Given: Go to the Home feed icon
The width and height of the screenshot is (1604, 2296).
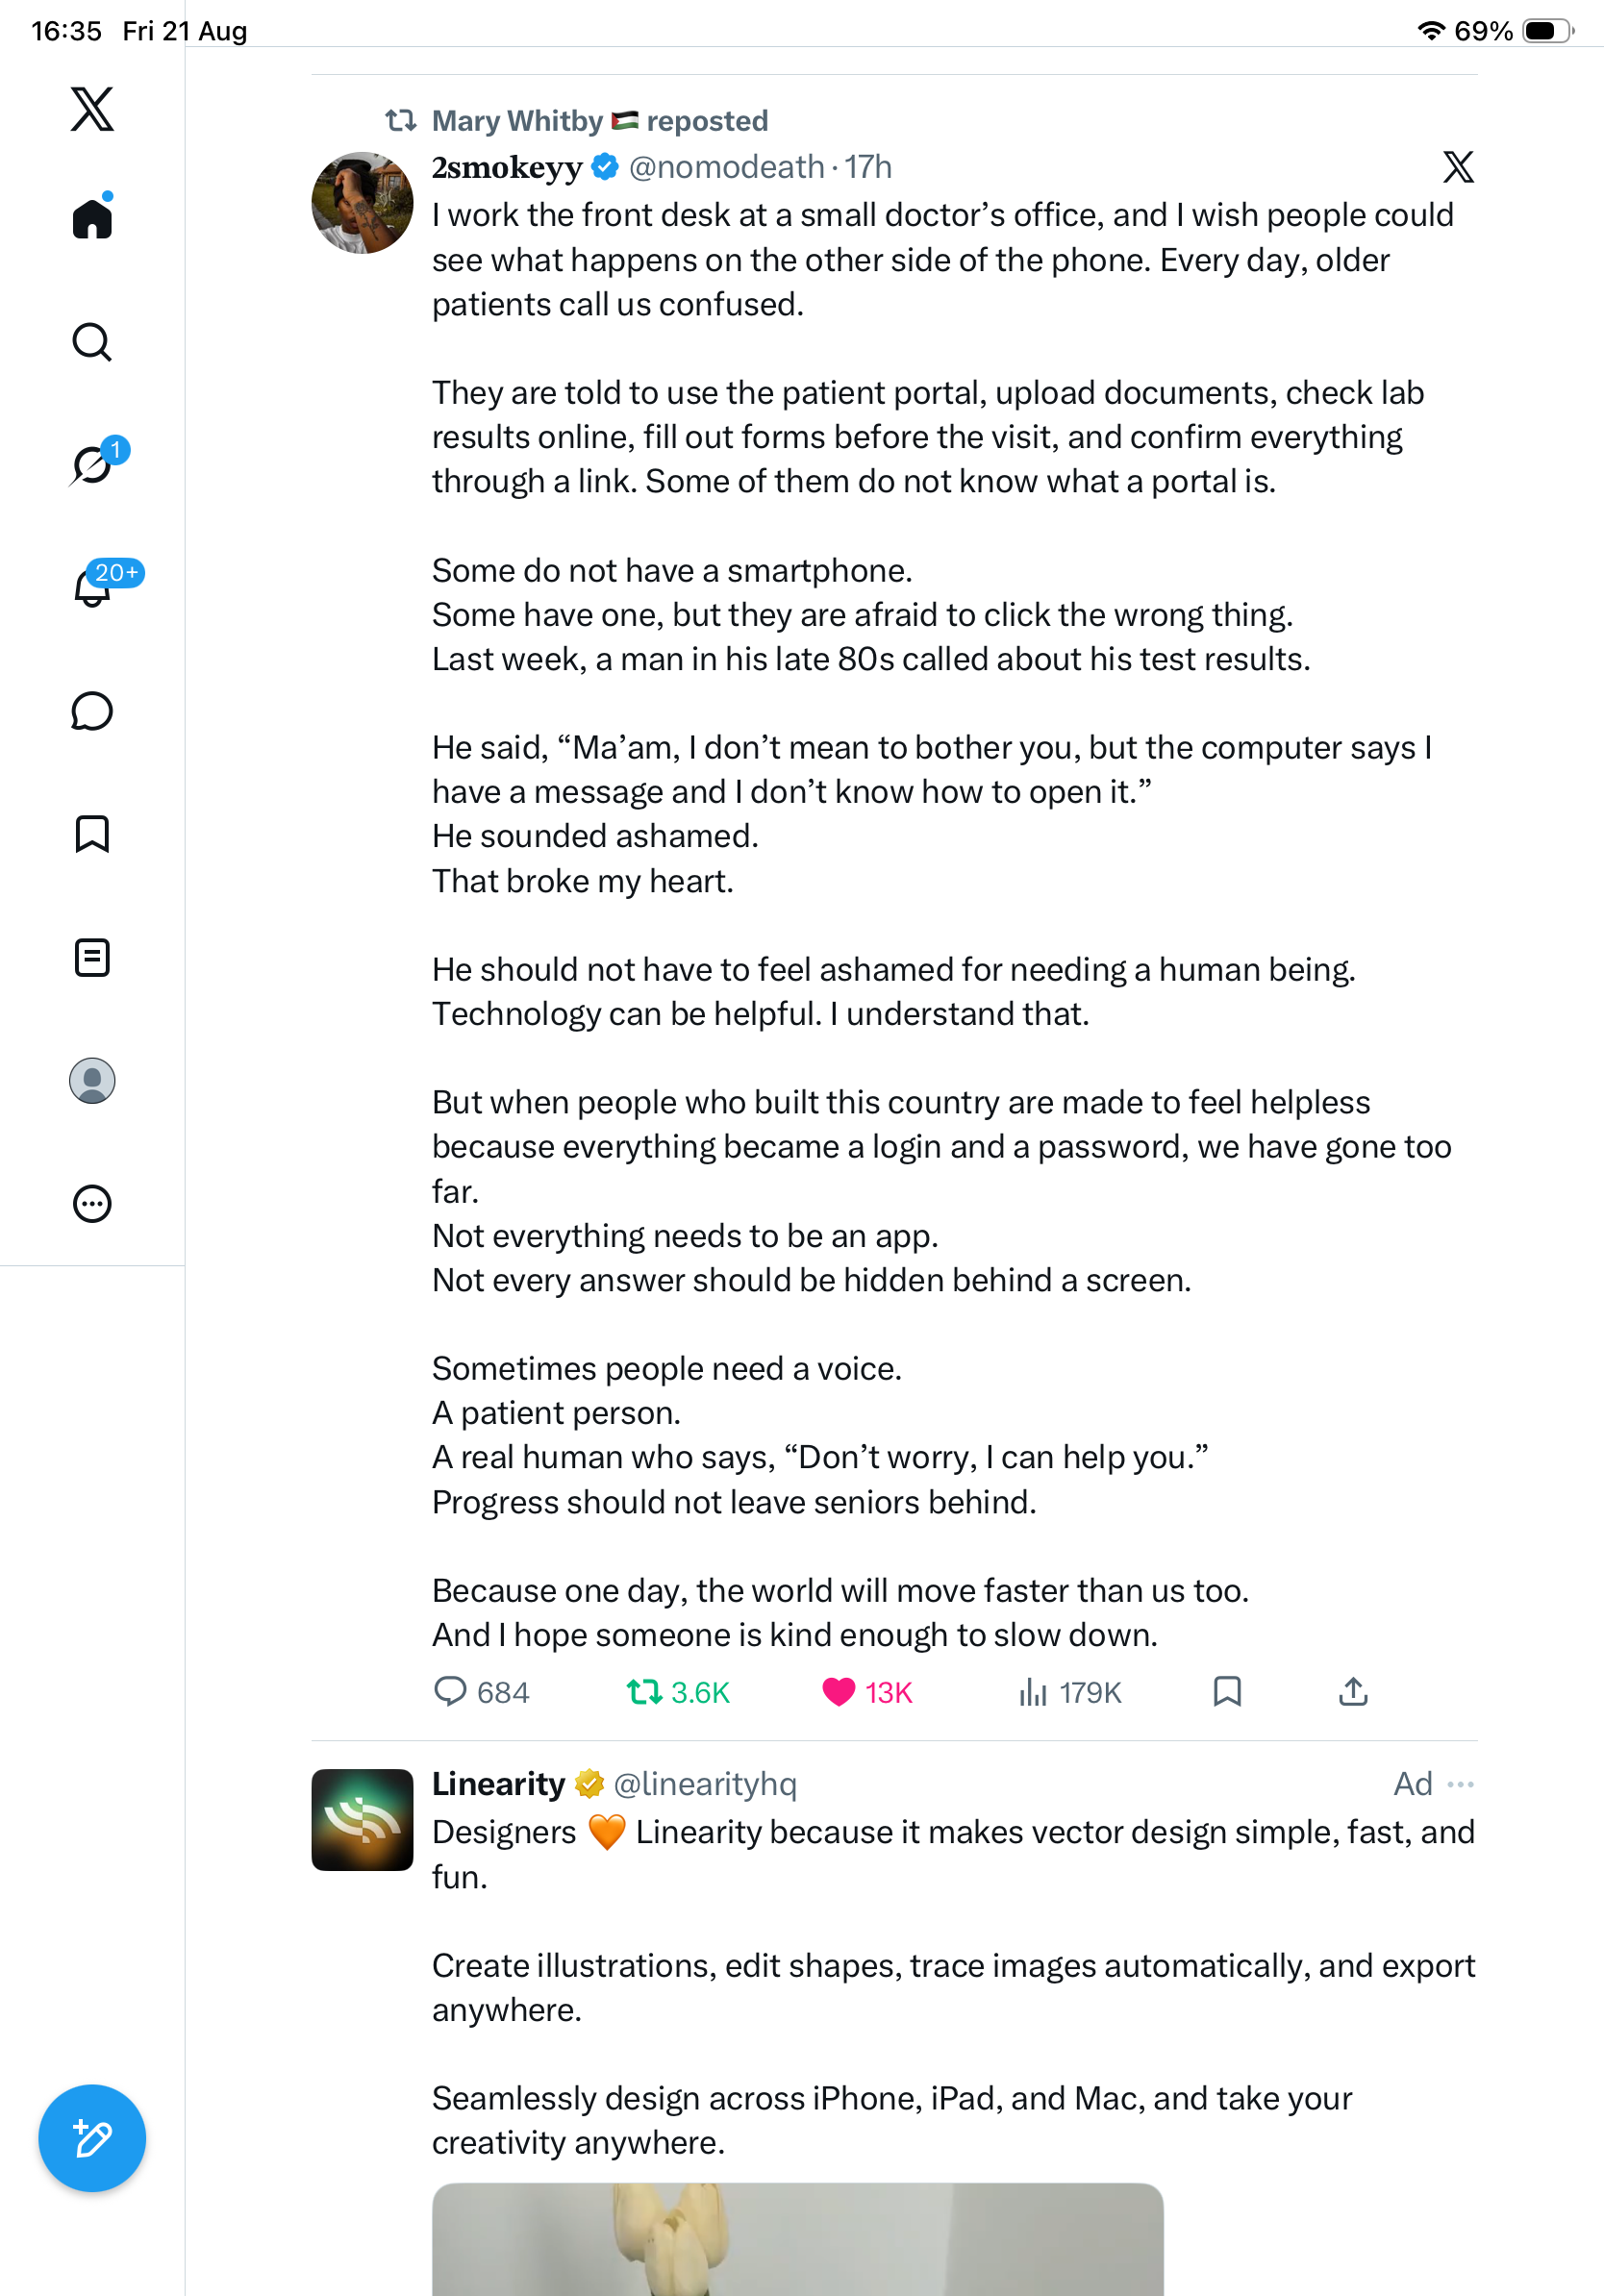Looking at the screenshot, I should 92,217.
